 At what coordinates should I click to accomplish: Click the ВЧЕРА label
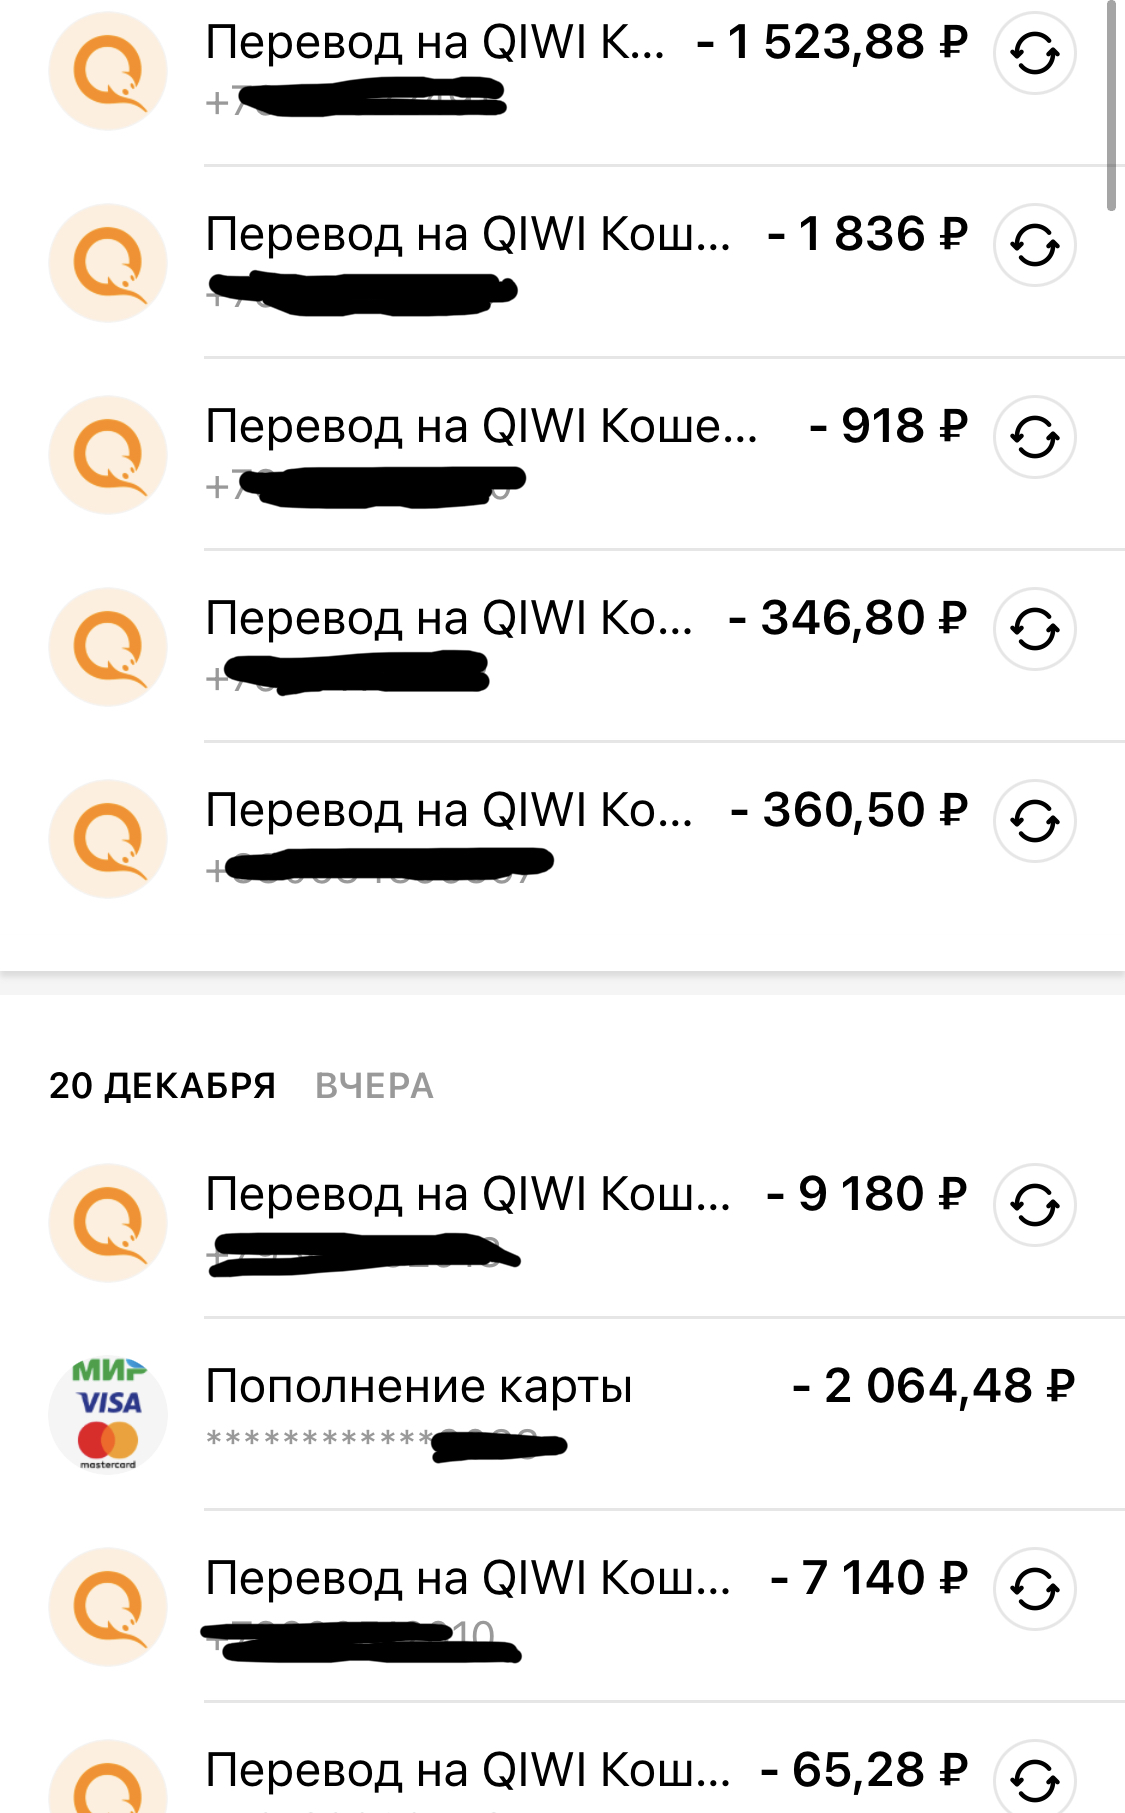pyautogui.click(x=374, y=1086)
